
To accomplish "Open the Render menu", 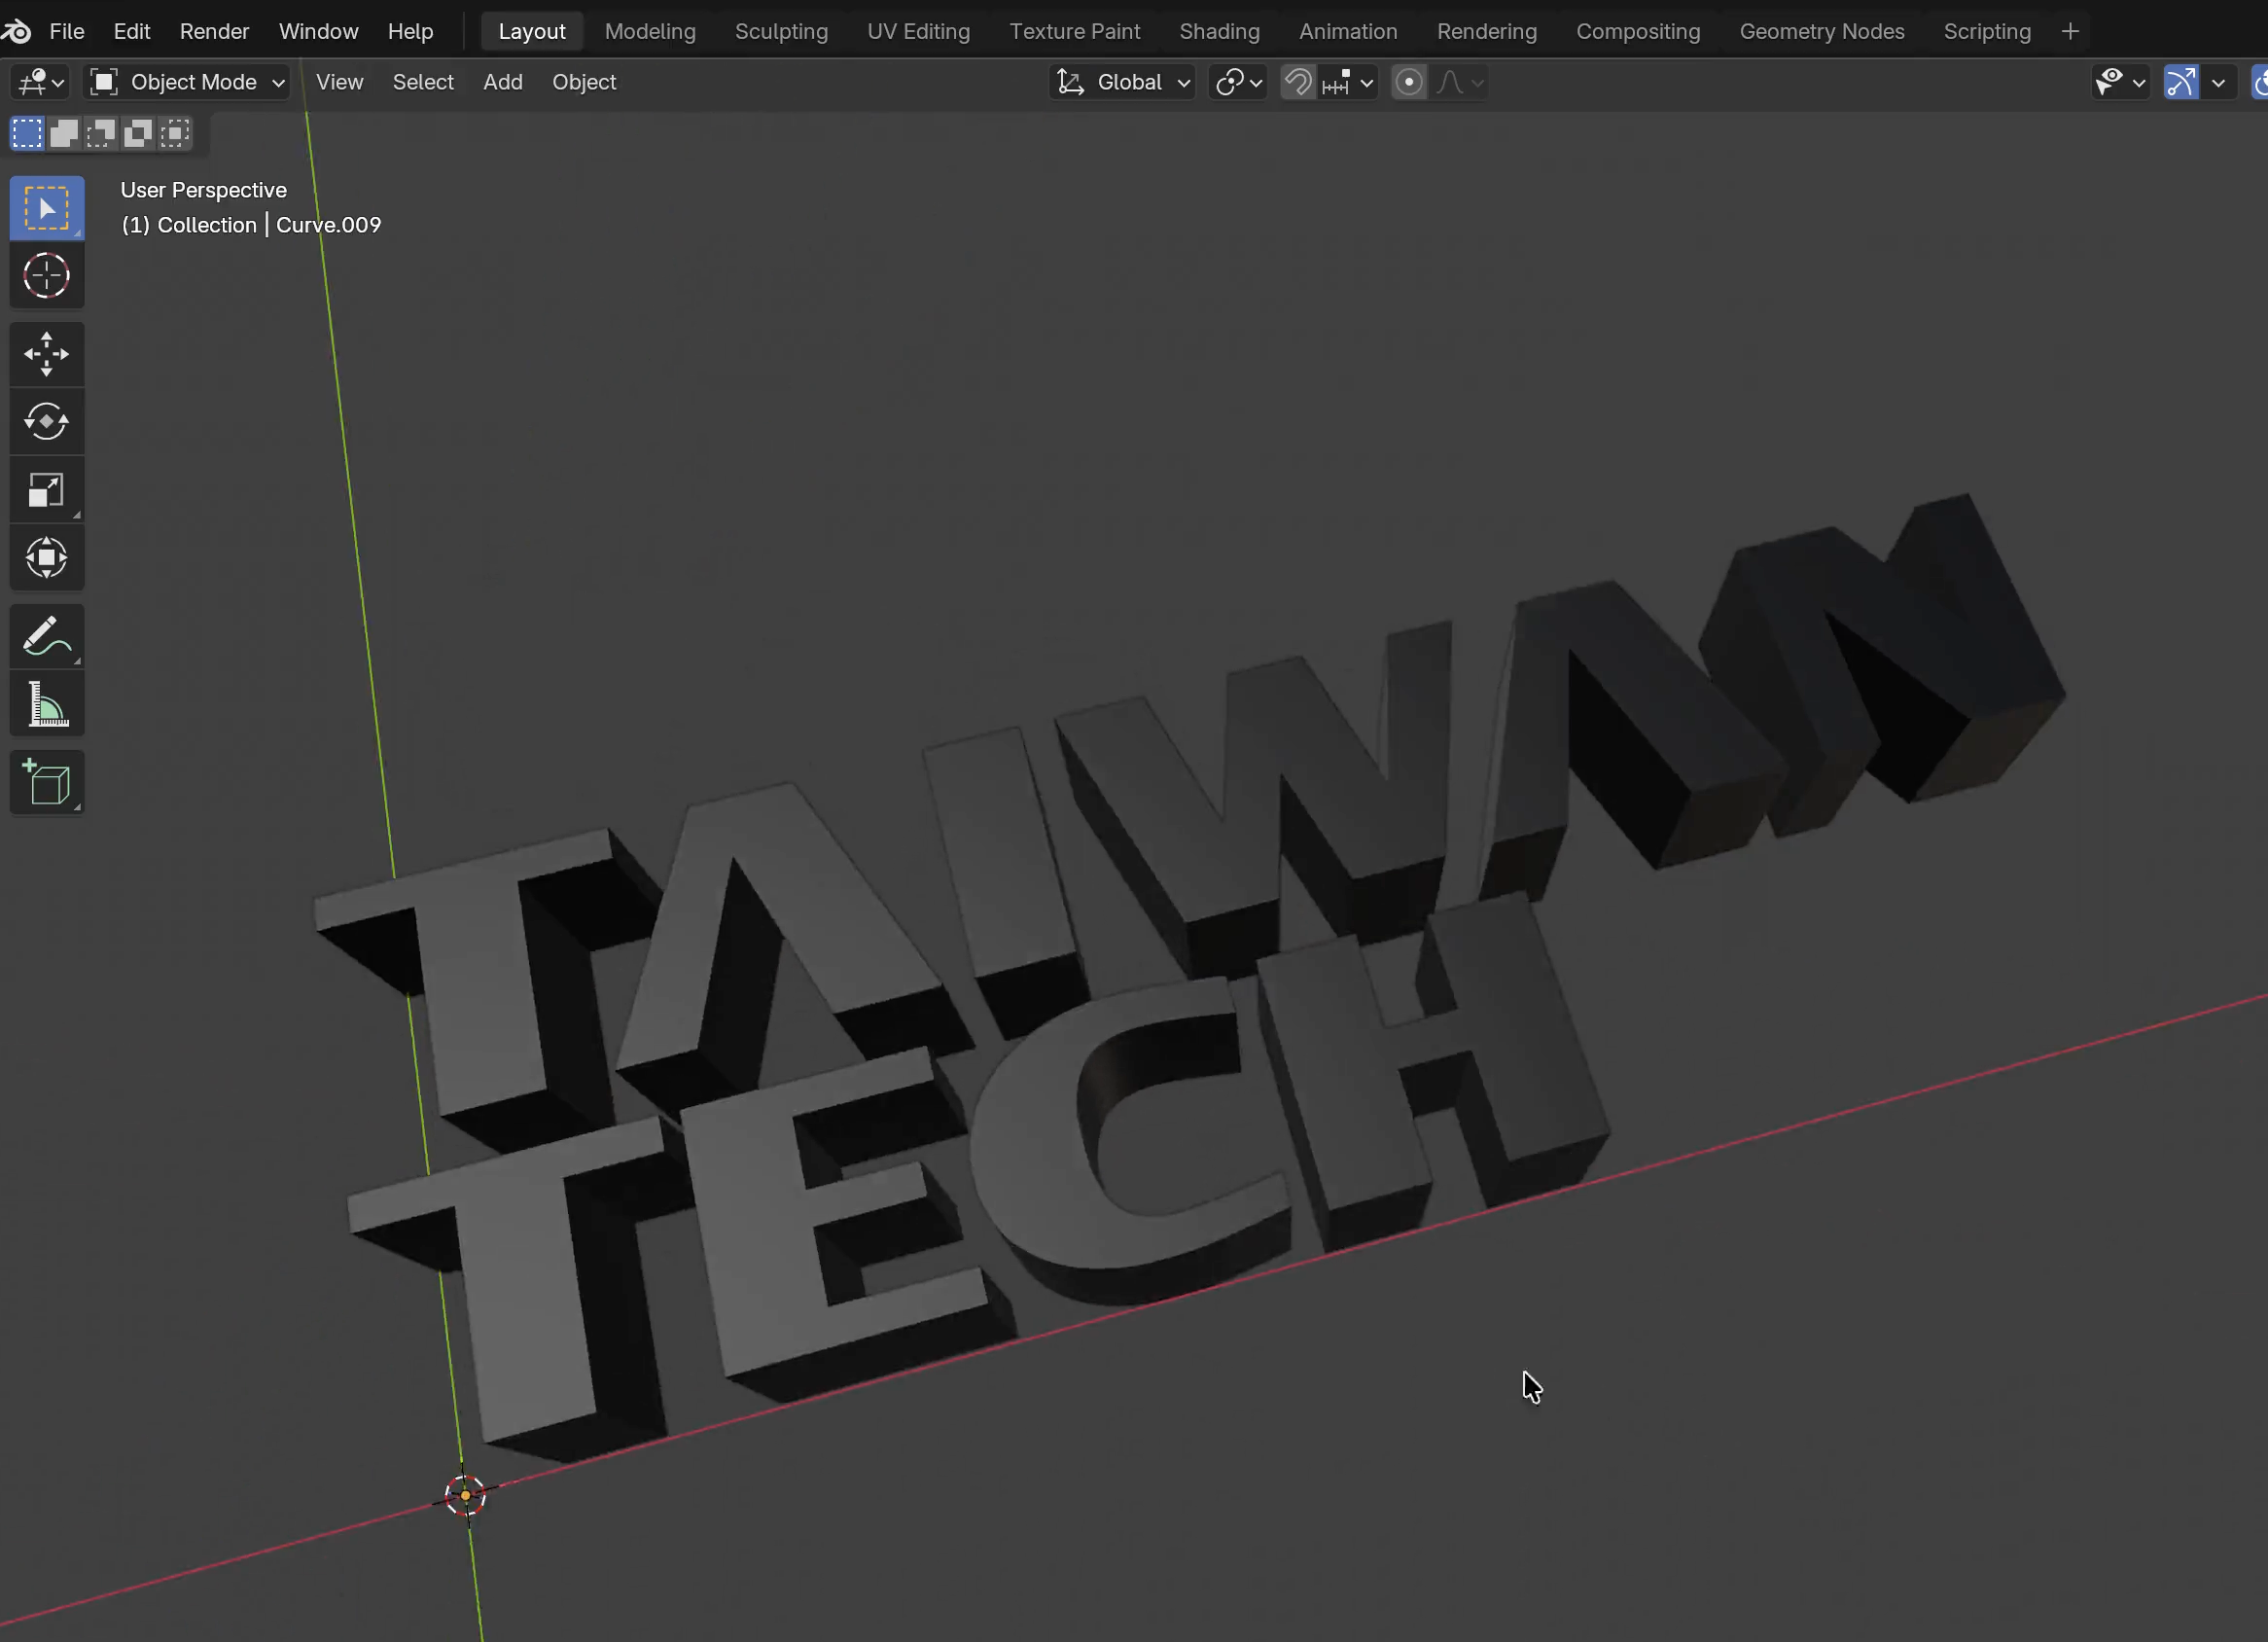I will pos(214,31).
